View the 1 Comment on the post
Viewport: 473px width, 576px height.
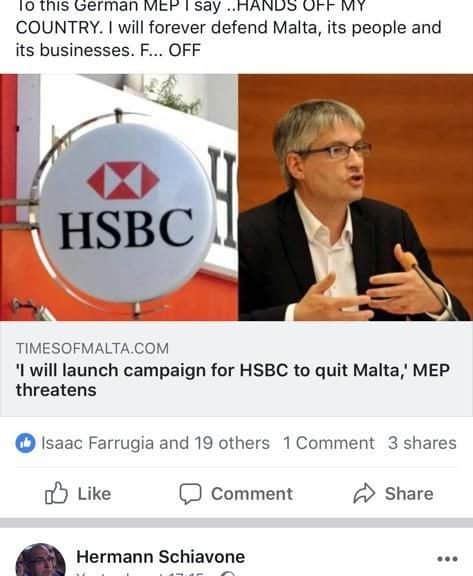(x=329, y=443)
